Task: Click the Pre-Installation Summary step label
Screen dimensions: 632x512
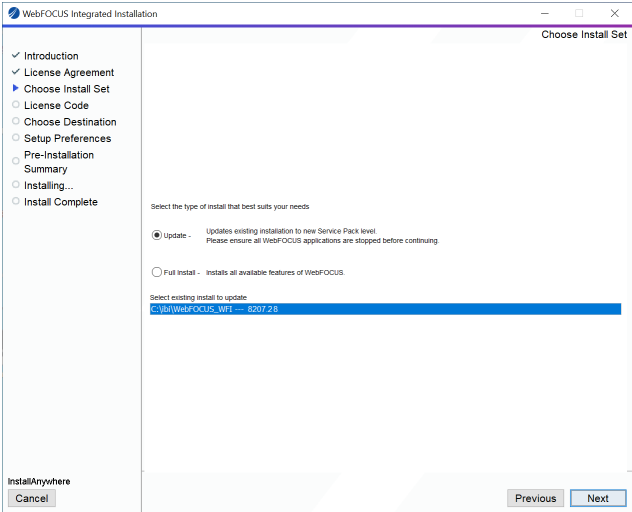Action: tap(59, 162)
